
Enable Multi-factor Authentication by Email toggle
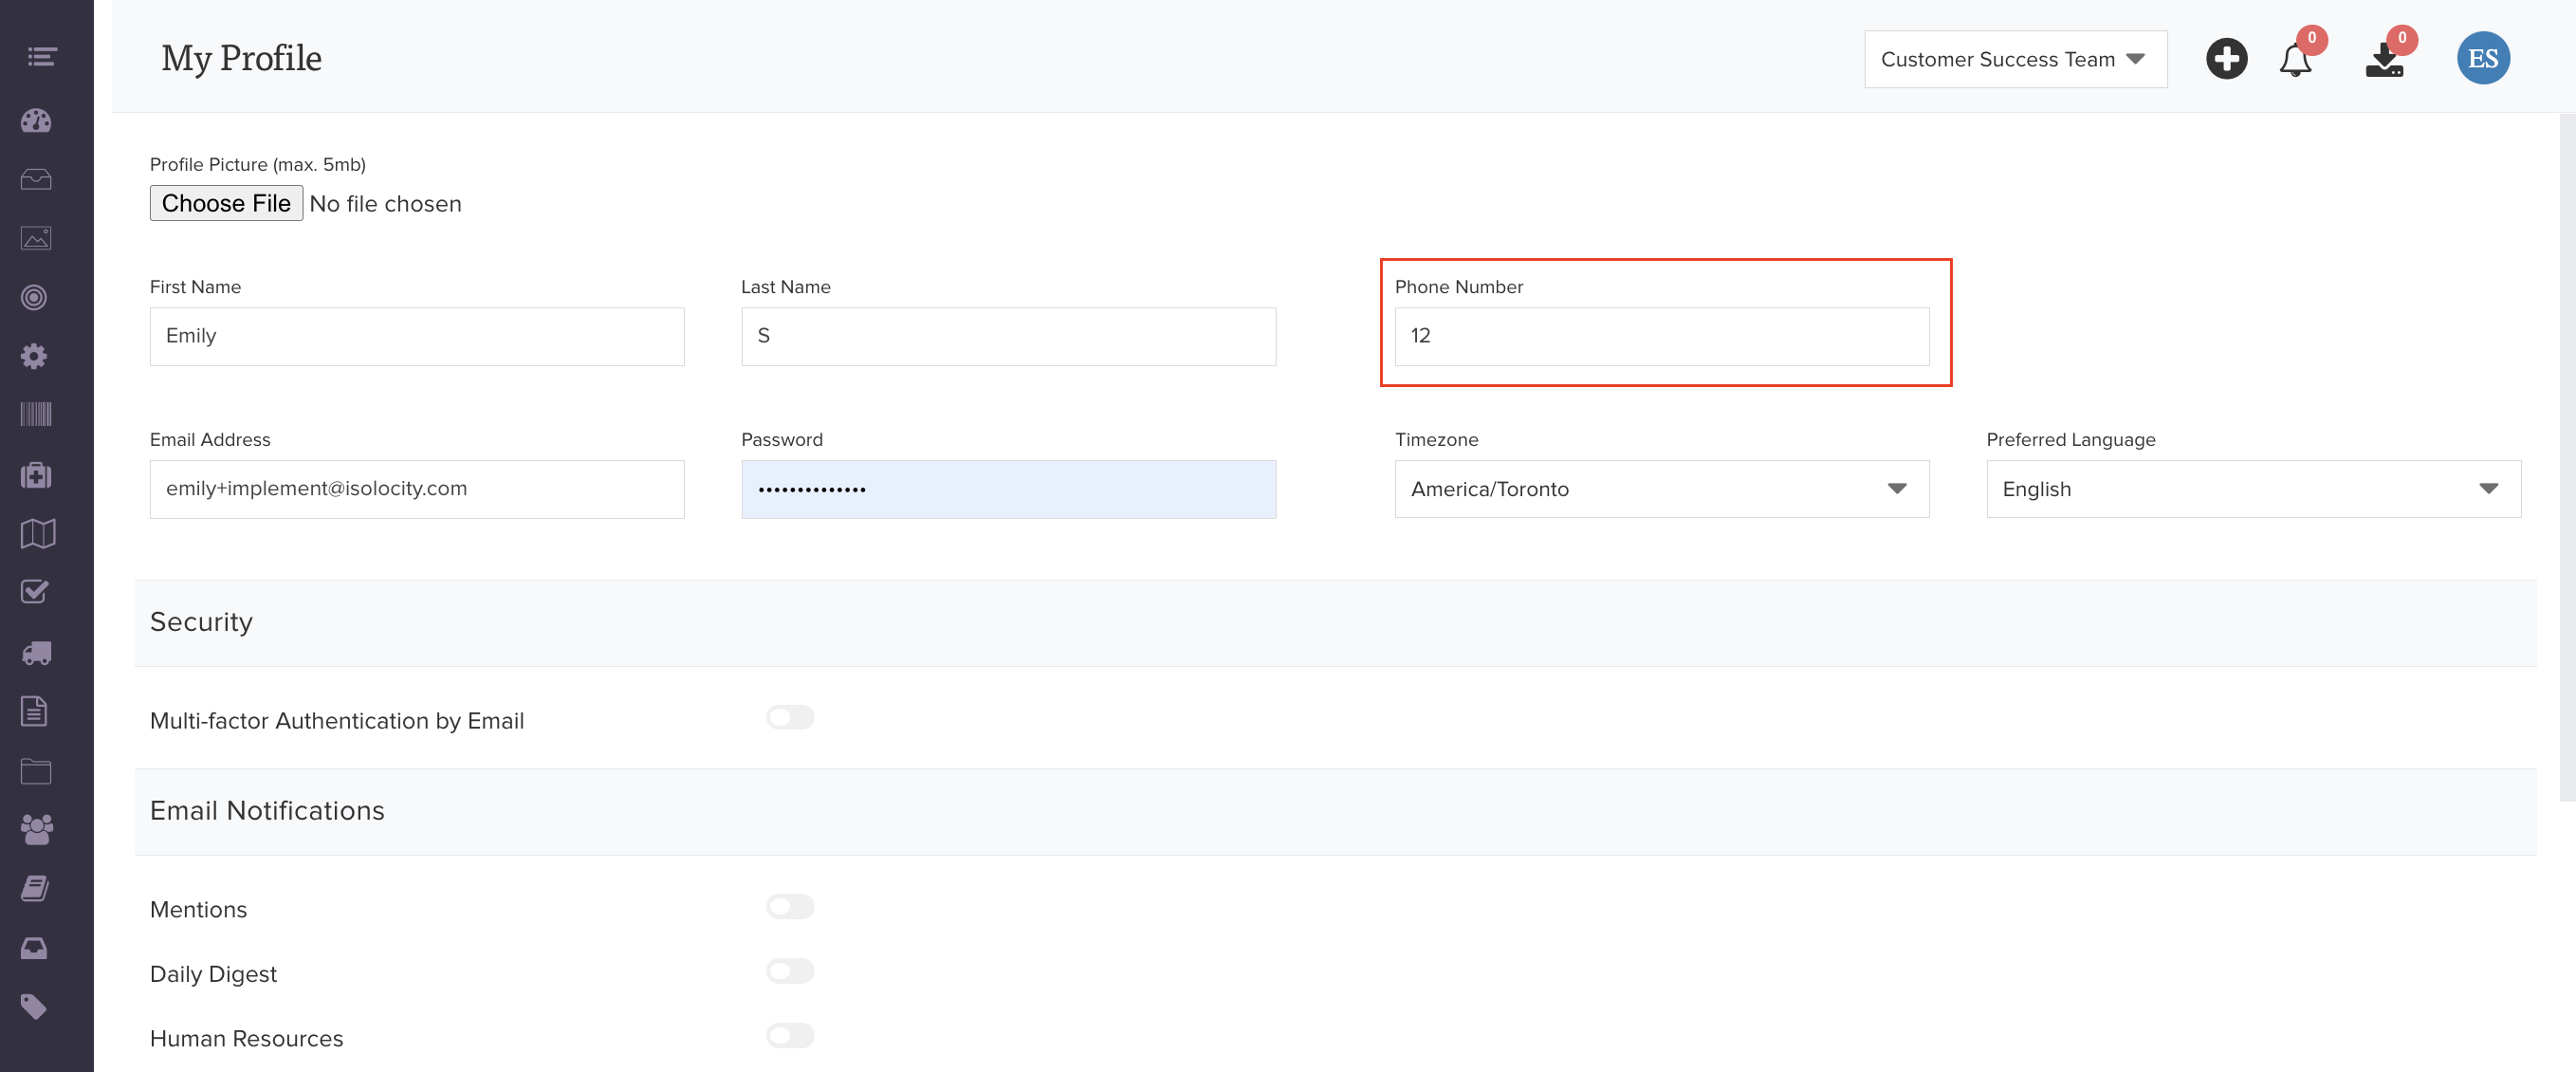click(x=790, y=718)
